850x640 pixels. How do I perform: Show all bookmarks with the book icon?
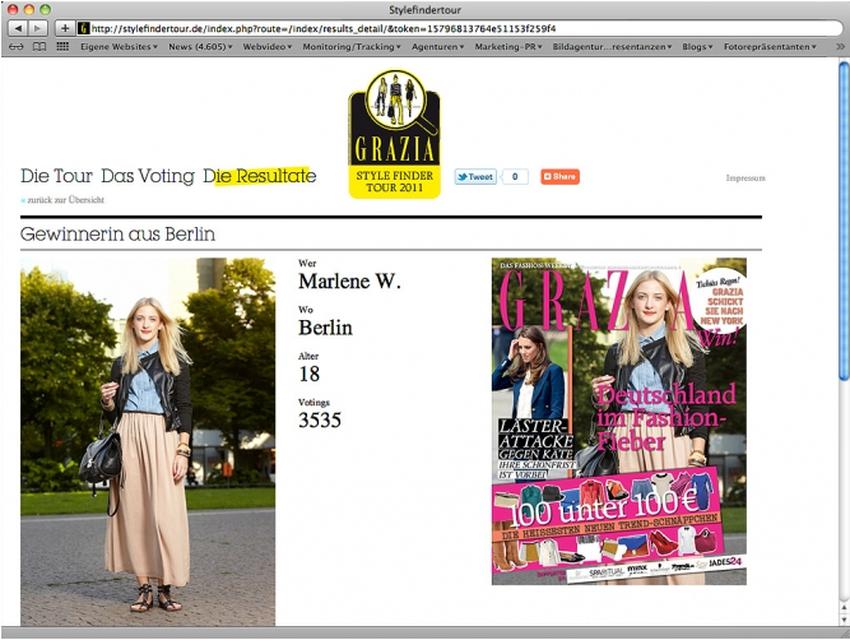tap(40, 47)
